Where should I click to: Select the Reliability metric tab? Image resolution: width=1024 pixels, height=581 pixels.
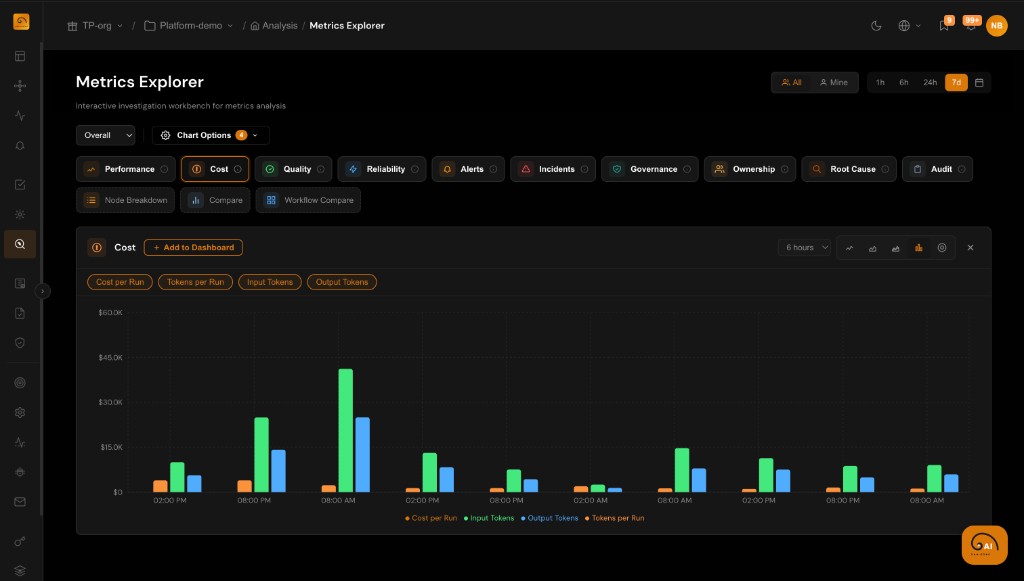[x=381, y=169]
